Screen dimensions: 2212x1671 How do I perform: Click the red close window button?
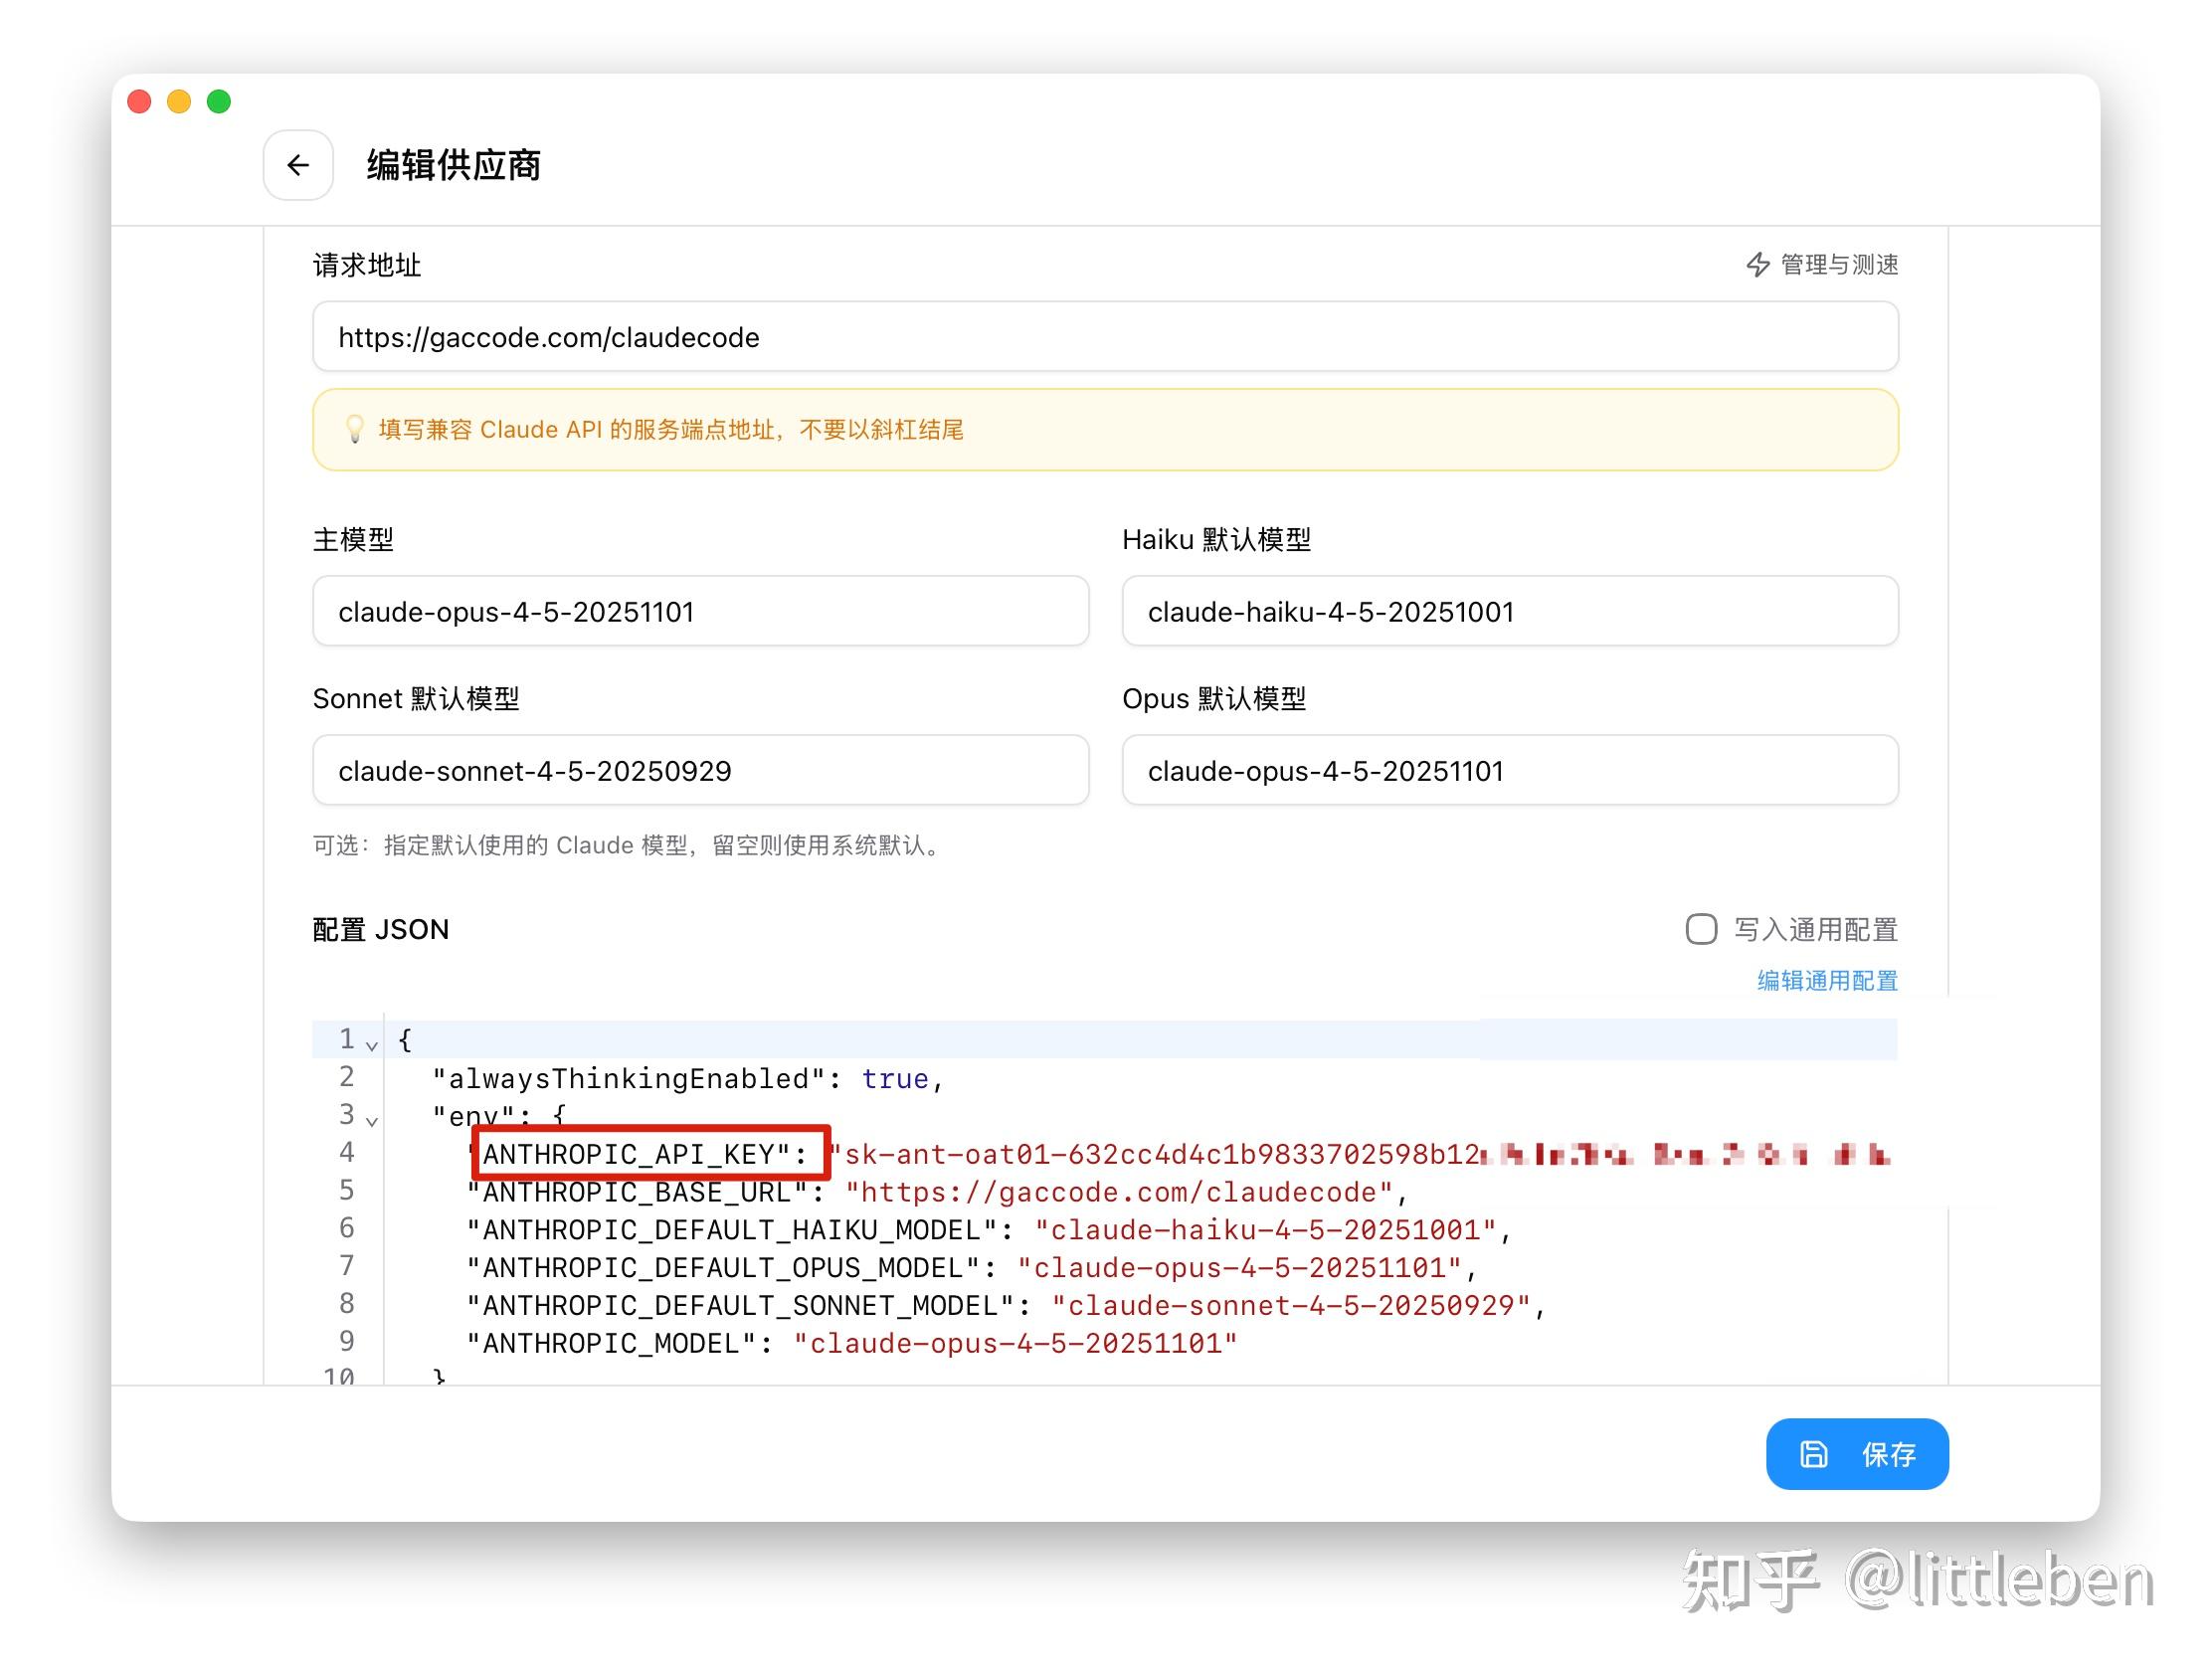[140, 101]
